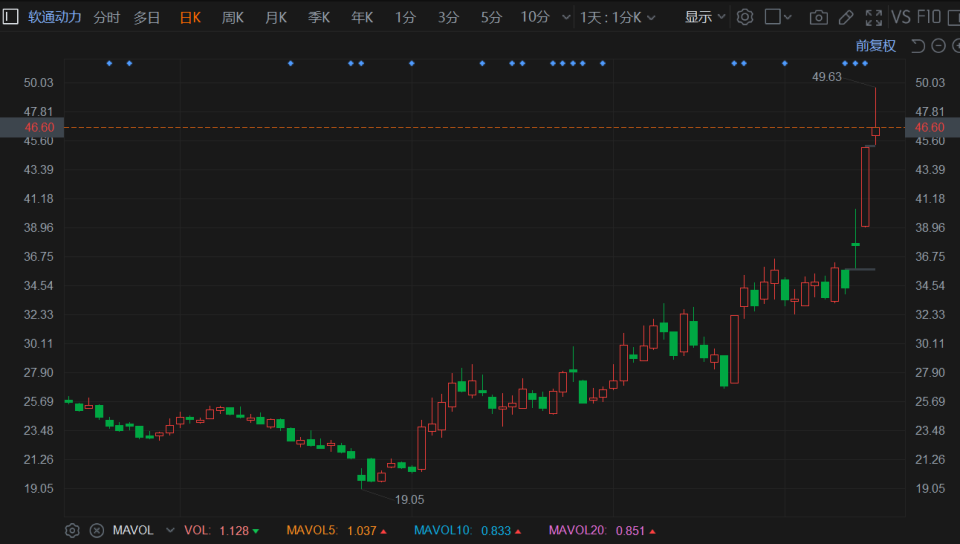Take a chart screenshot with camera icon
Viewport: 960px width, 544px height.
(819, 18)
